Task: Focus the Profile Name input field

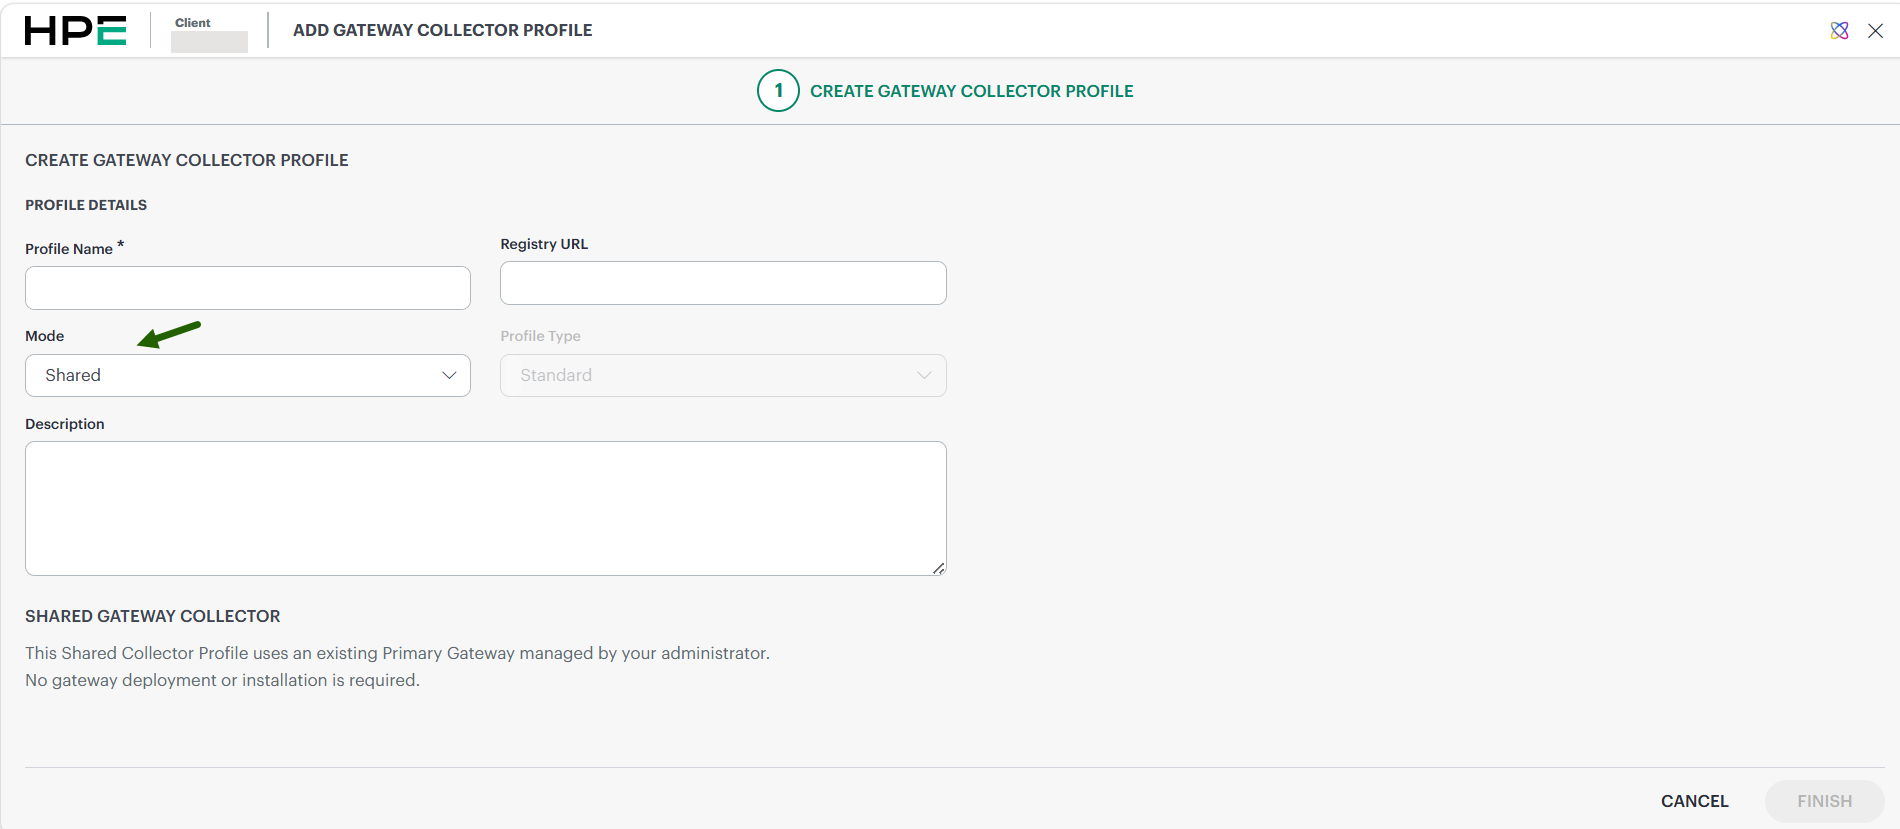Action: pos(248,288)
